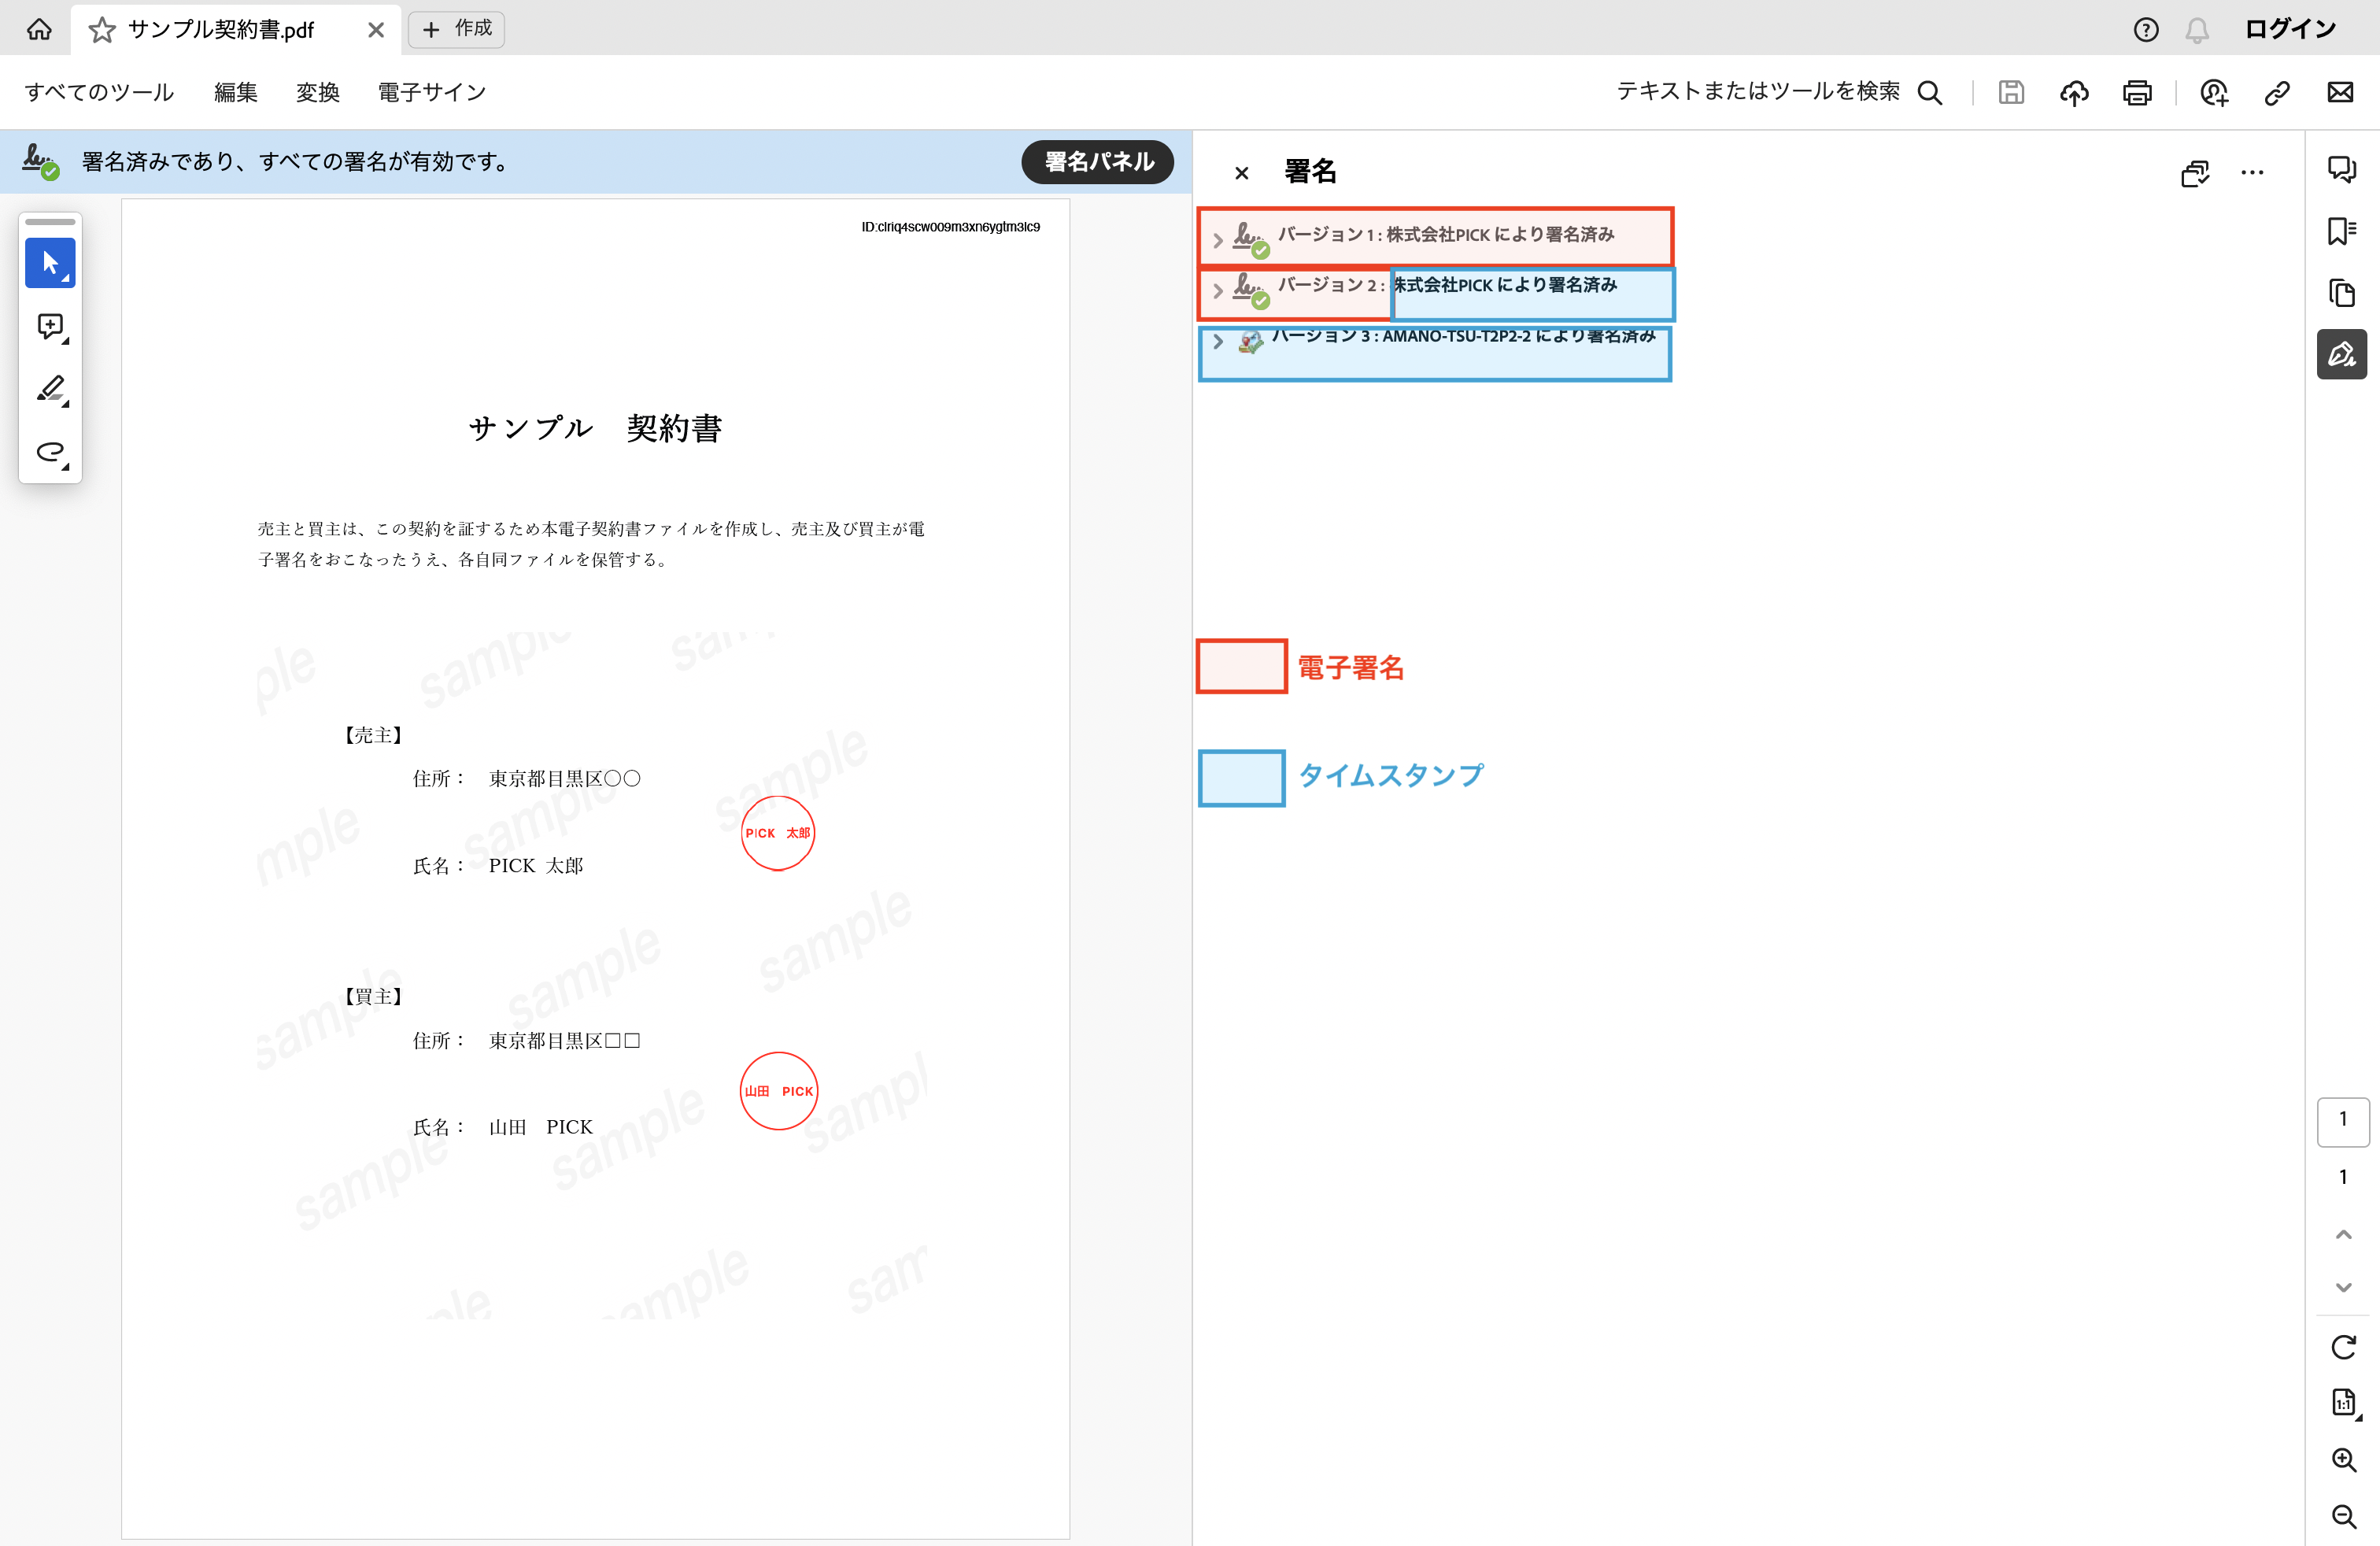Click the page number input field
Image resolution: width=2380 pixels, height=1546 pixels.
[2343, 1121]
